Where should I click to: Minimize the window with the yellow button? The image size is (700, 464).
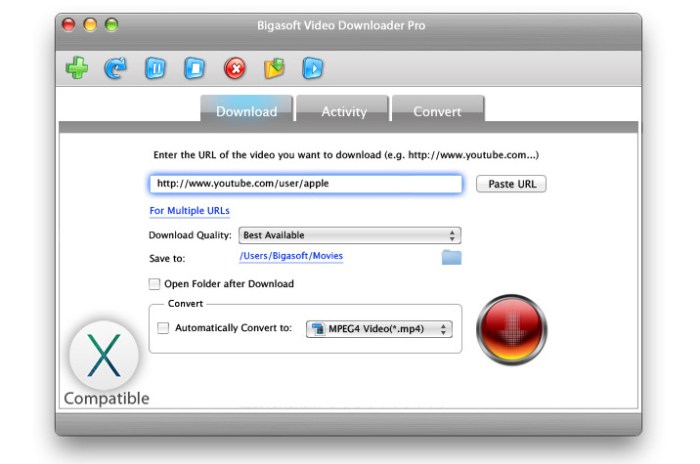coord(90,25)
